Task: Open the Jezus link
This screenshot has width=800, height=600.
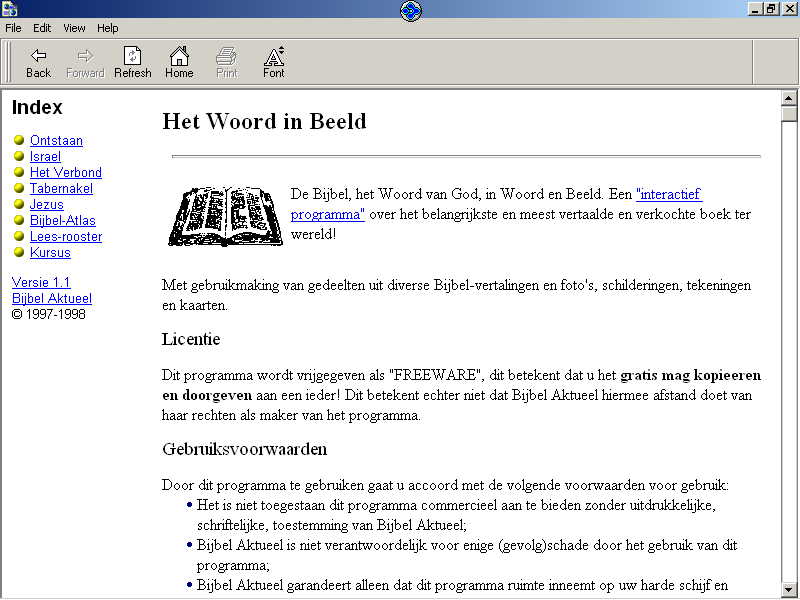Action: 46,205
